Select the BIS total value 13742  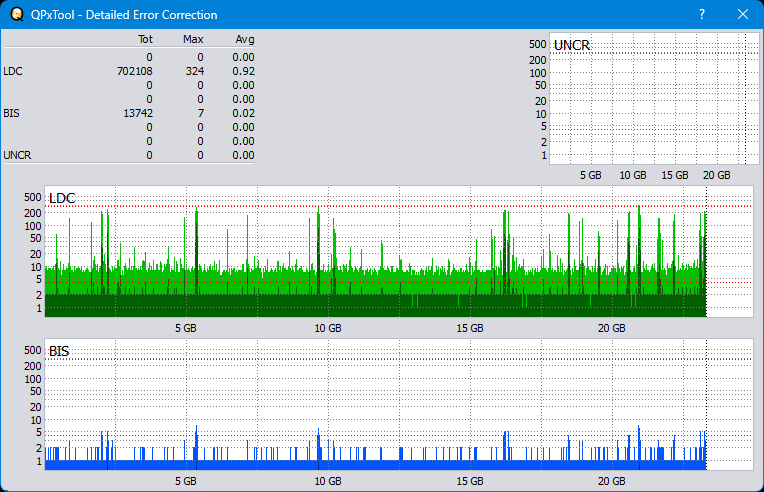(x=138, y=113)
